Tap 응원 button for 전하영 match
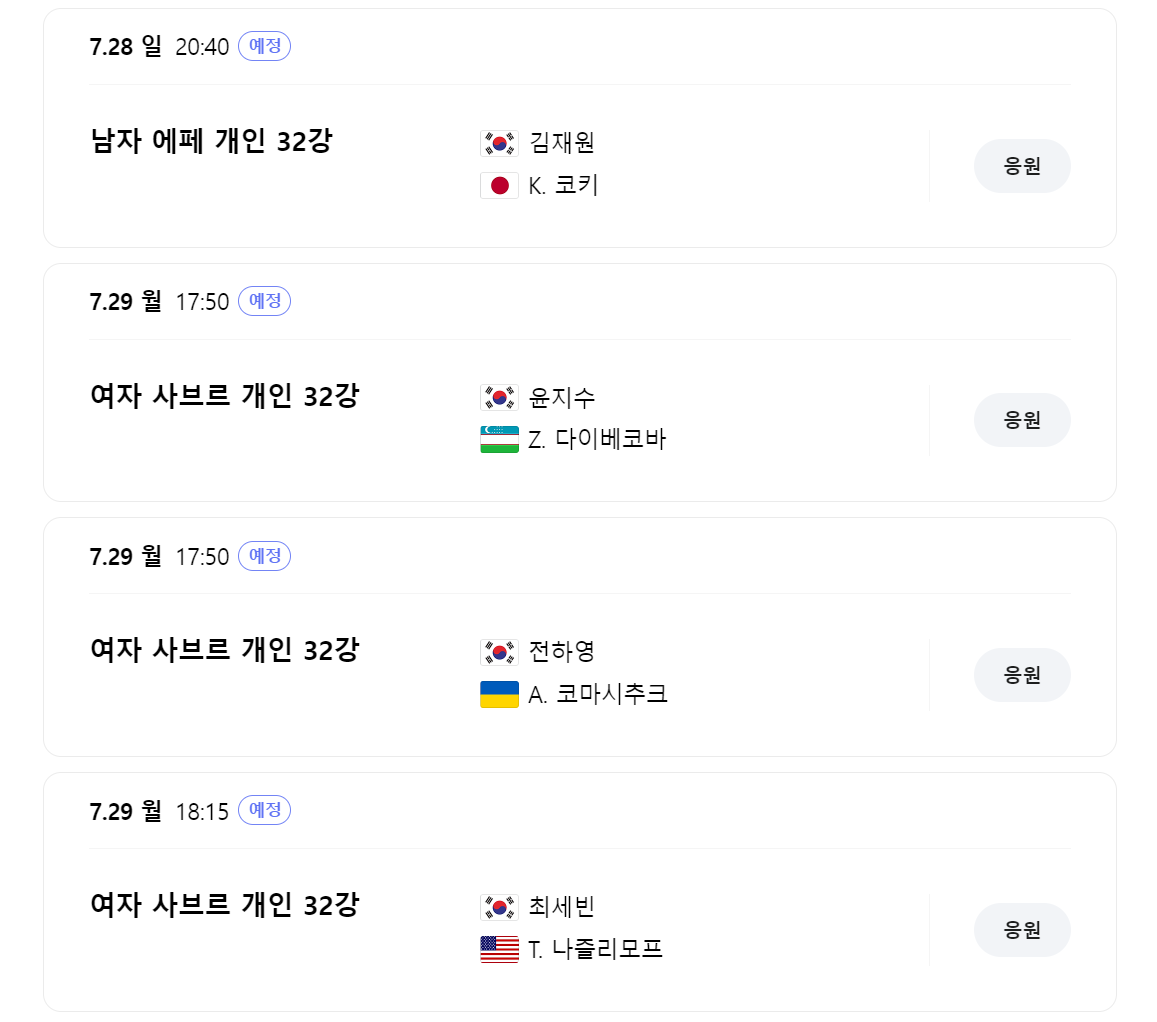 pos(1022,675)
